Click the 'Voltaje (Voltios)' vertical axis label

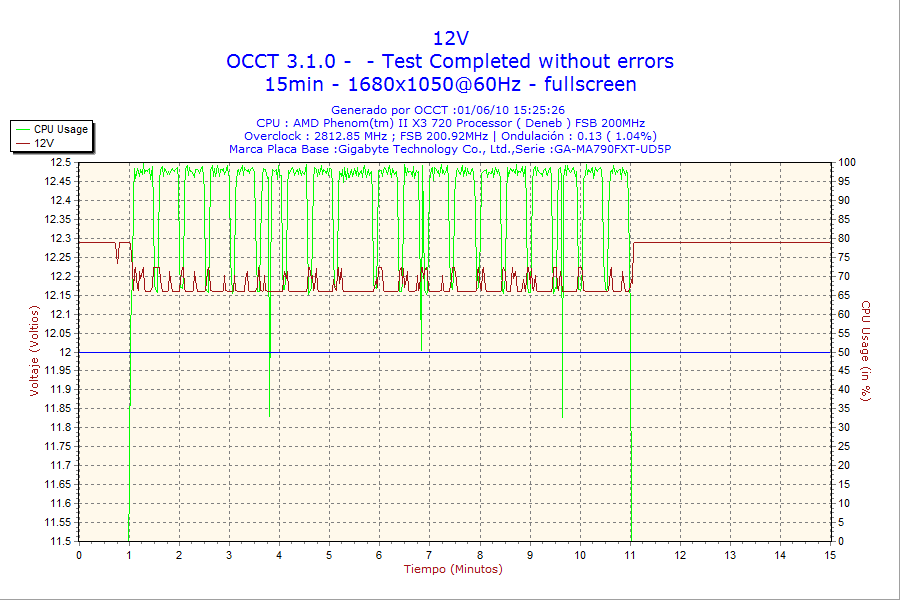coord(34,350)
